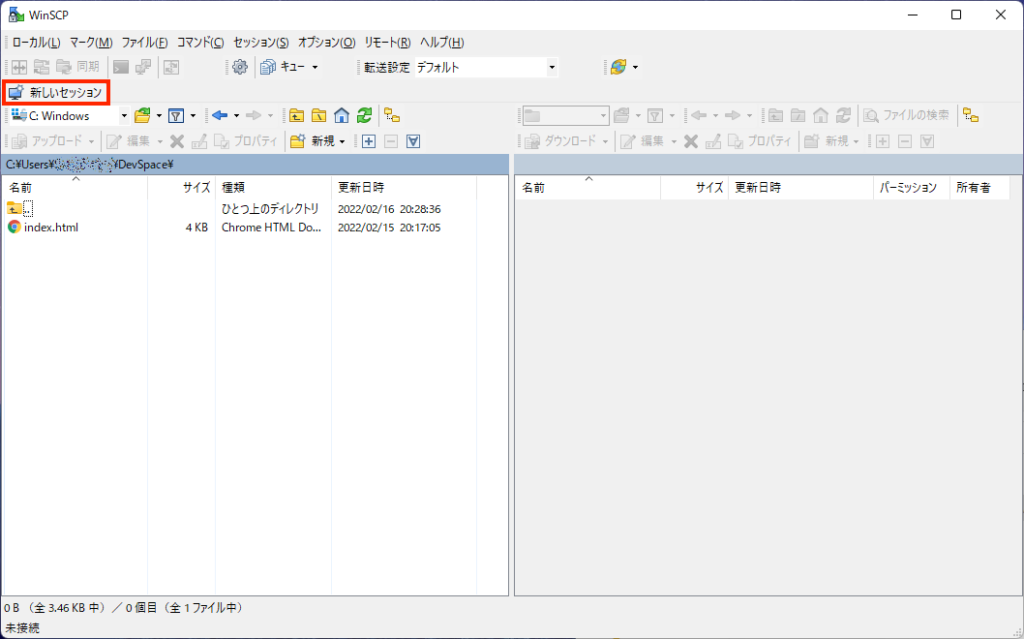Click the remote panel delete X icon

[x=691, y=141]
